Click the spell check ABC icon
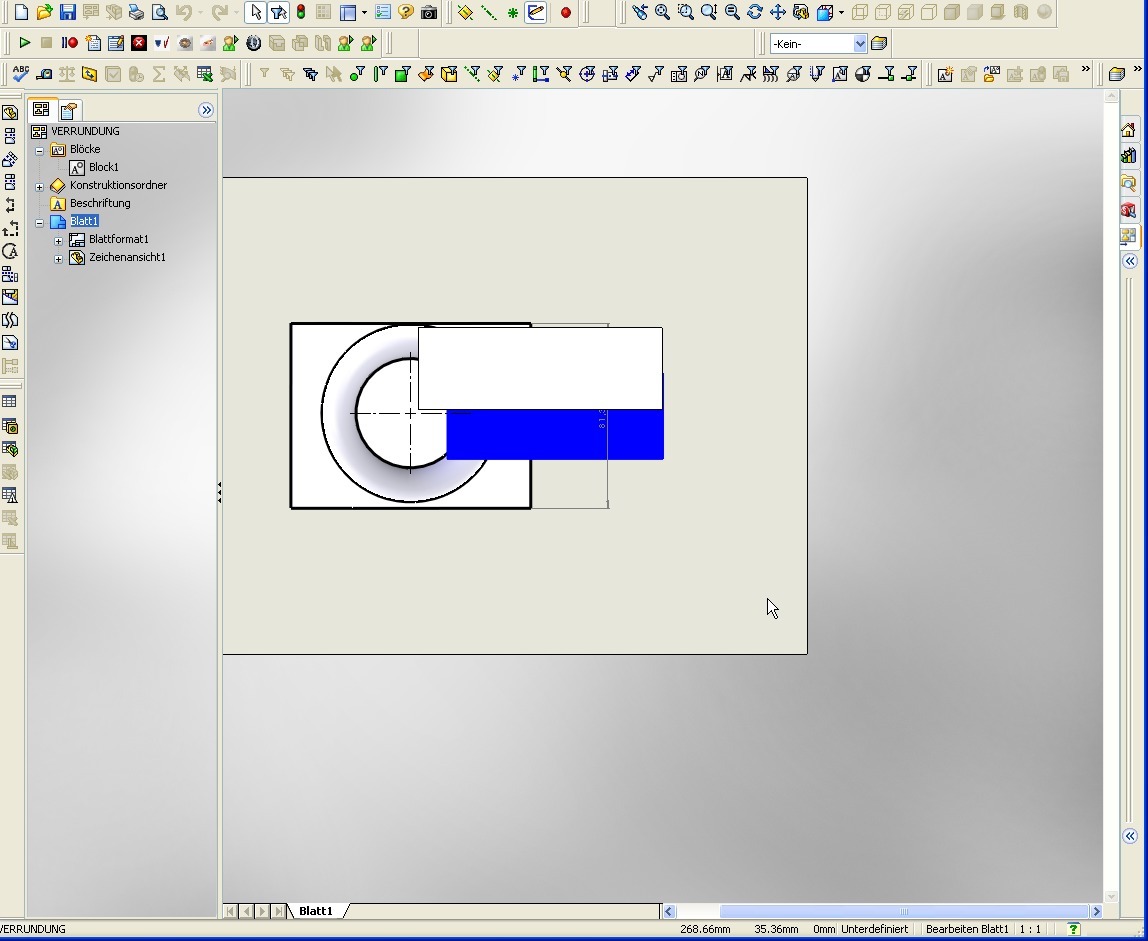This screenshot has width=1148, height=941. 20,74
